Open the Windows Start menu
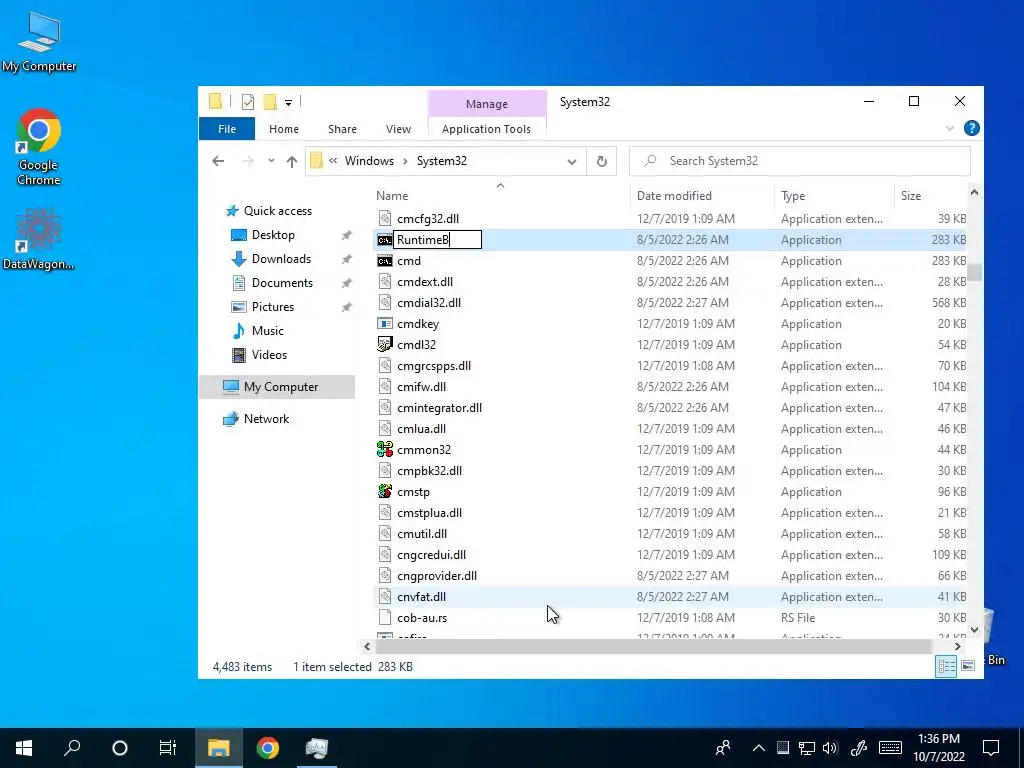This screenshot has height=768, width=1024. tap(24, 748)
